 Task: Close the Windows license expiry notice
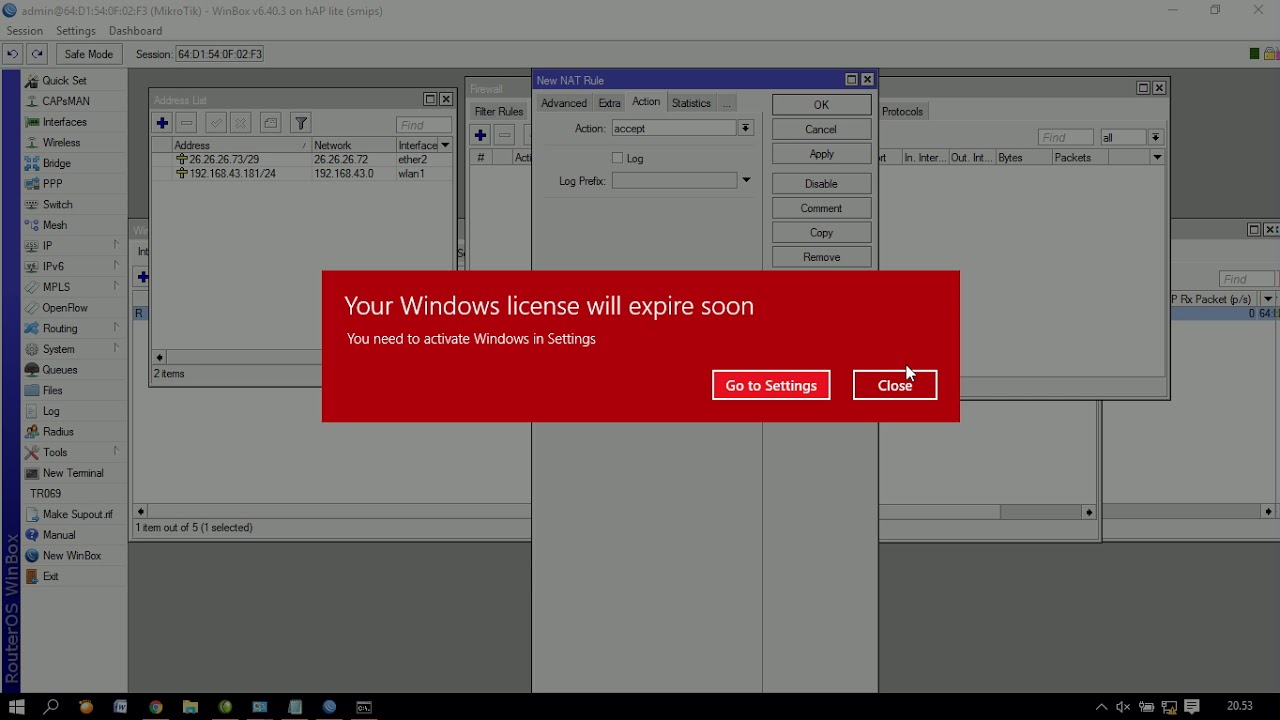[x=895, y=385]
